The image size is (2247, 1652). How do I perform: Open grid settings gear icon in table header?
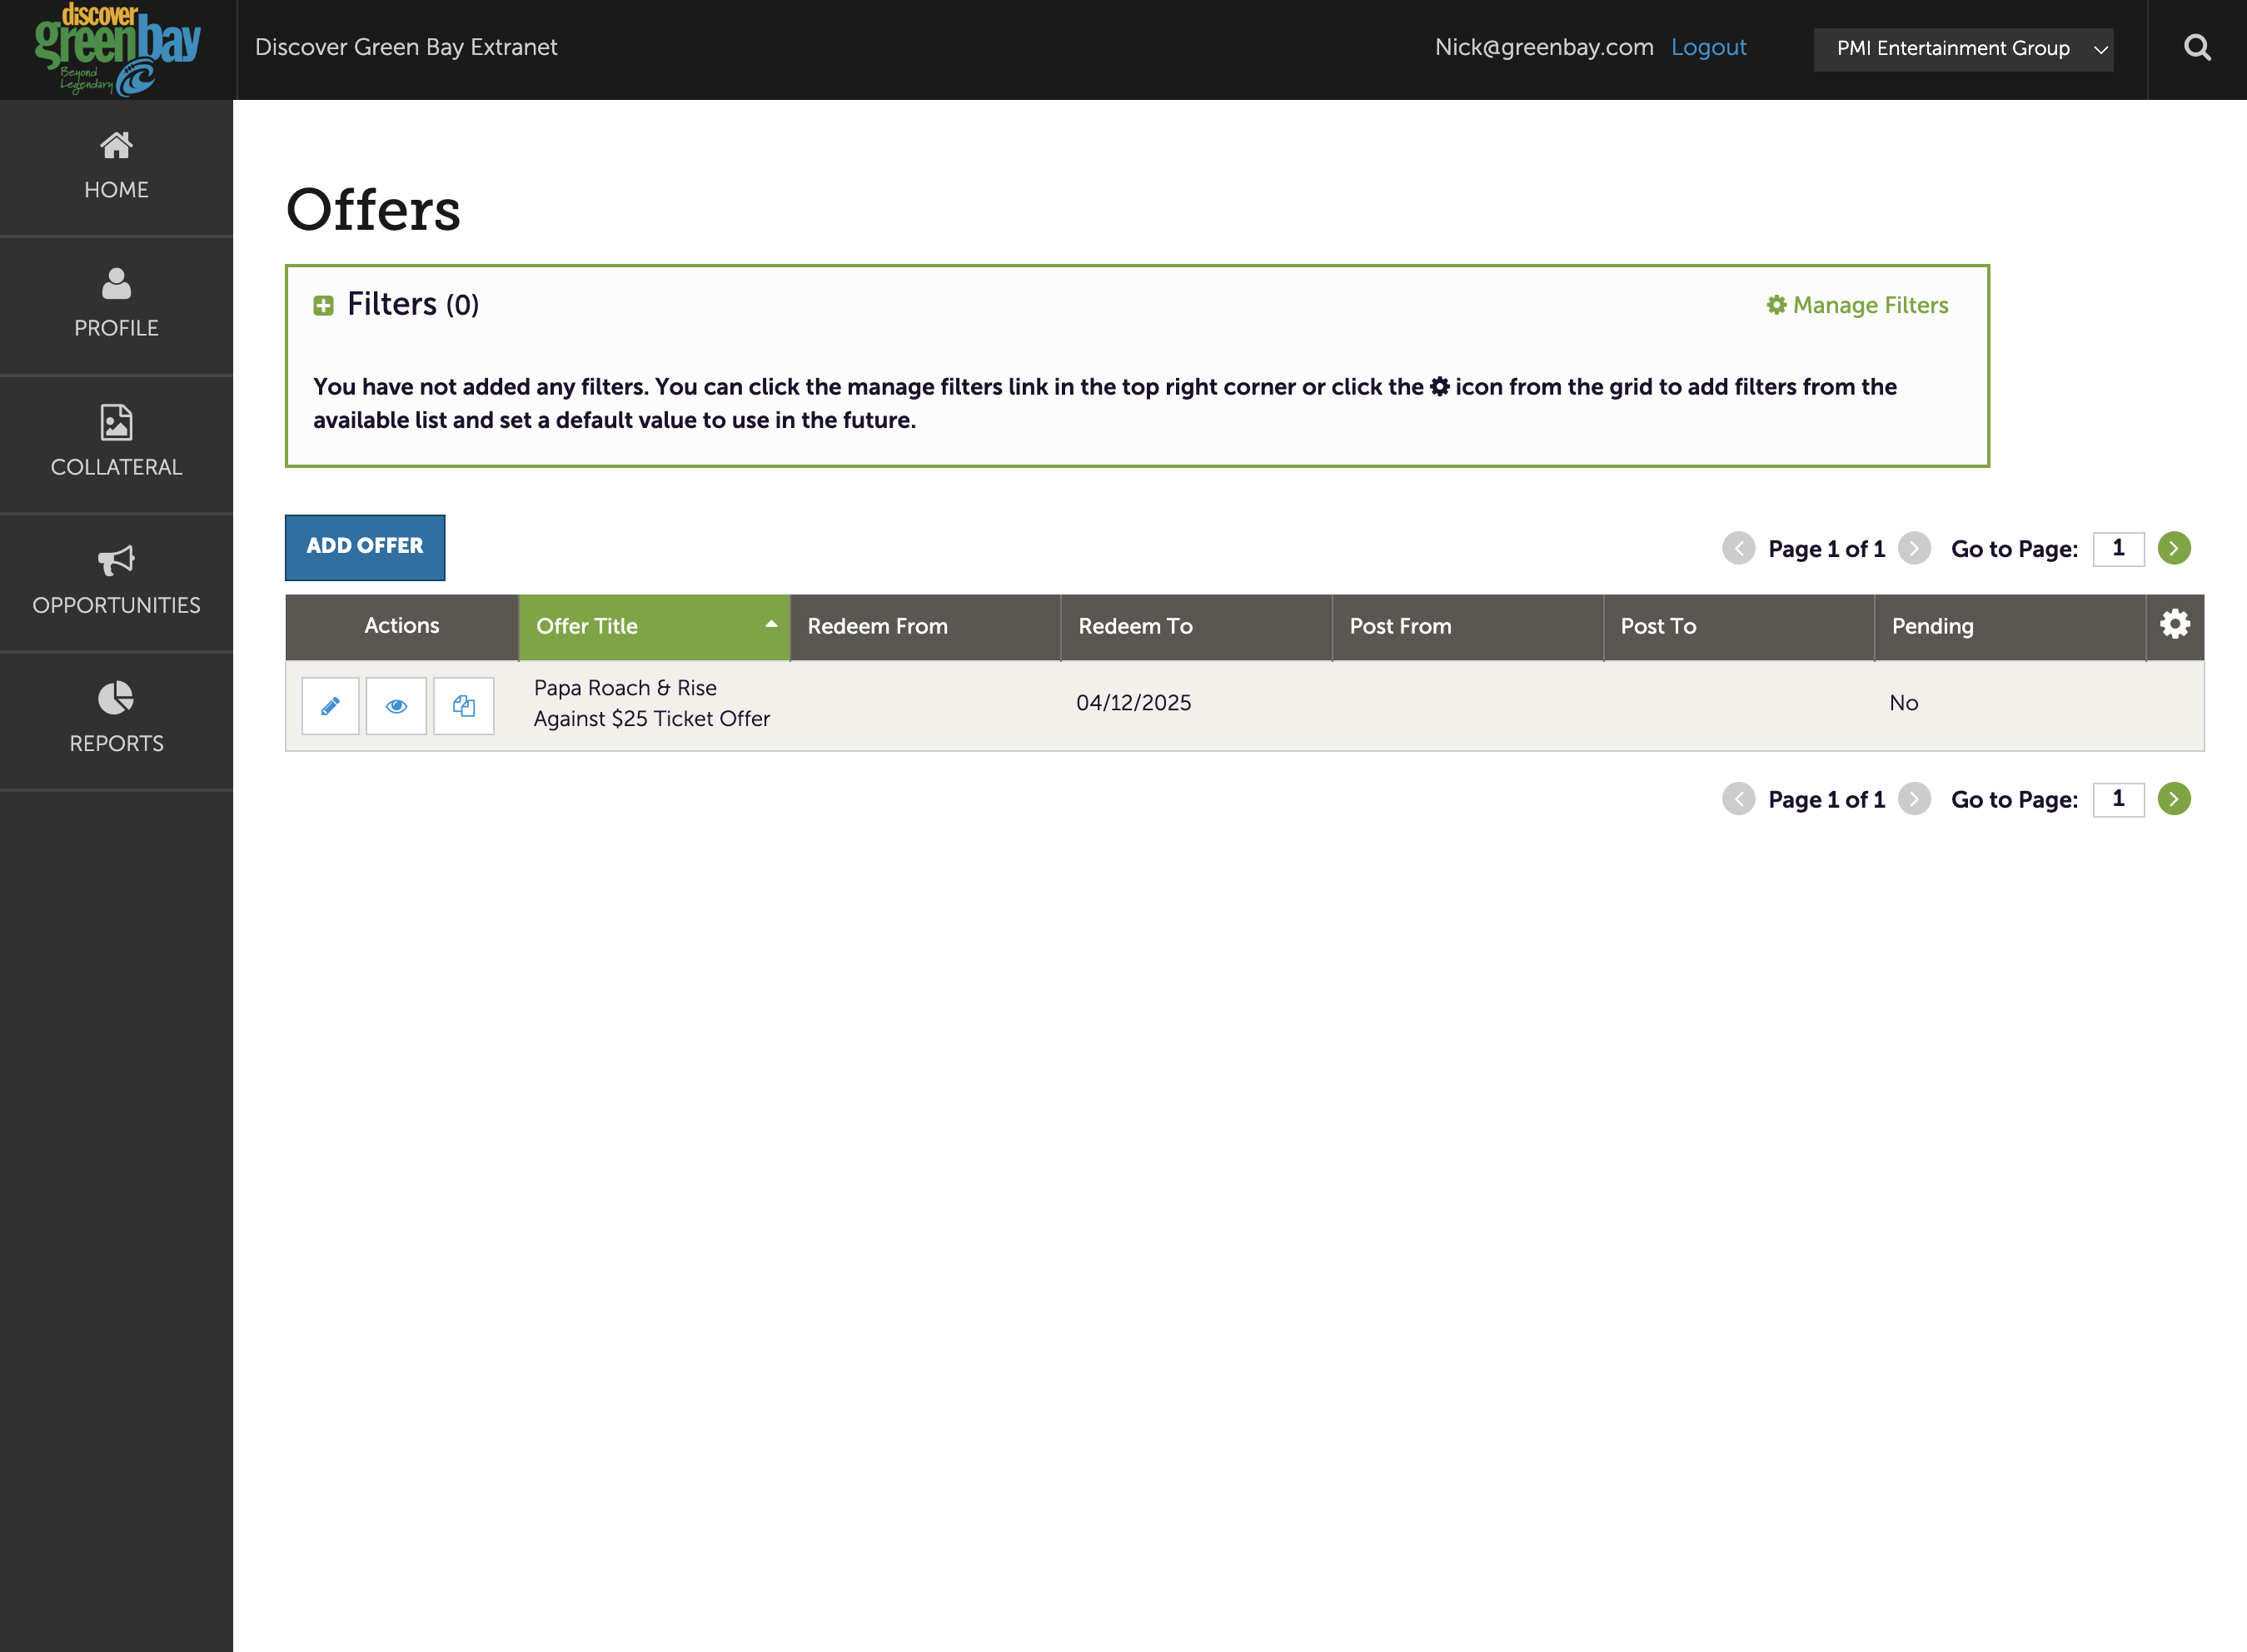coord(2175,625)
